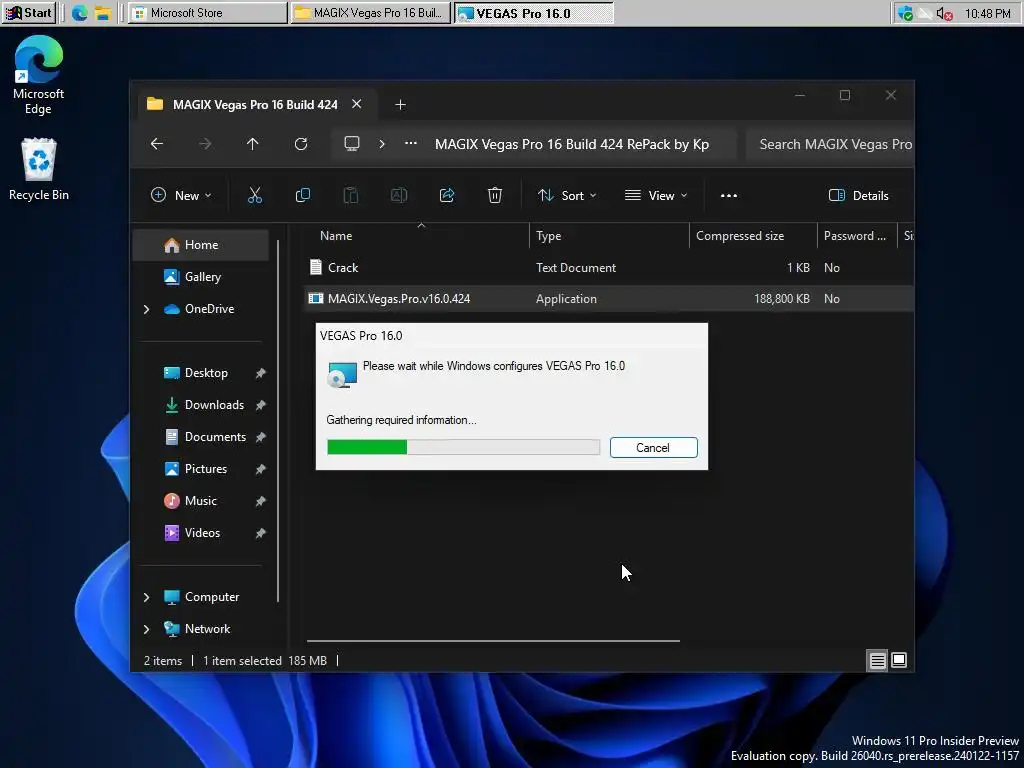
Task: Click the Copy icon in toolbar
Action: click(303, 195)
